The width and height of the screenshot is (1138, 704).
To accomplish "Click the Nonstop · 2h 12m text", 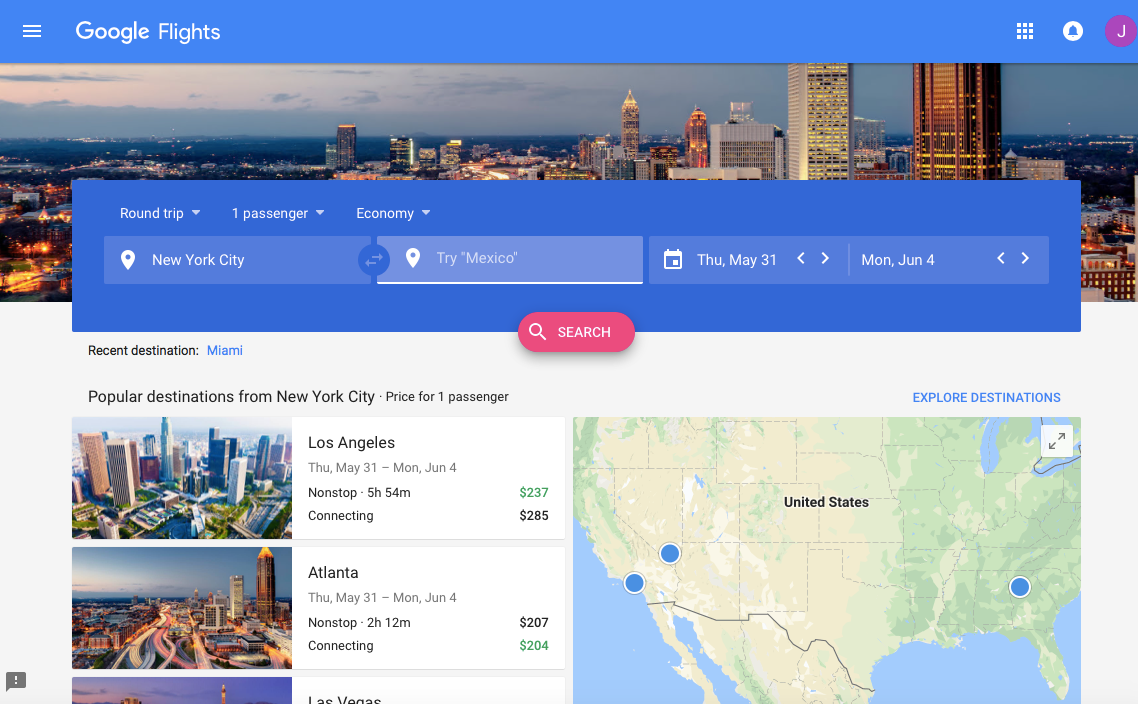I will pos(359,623).
